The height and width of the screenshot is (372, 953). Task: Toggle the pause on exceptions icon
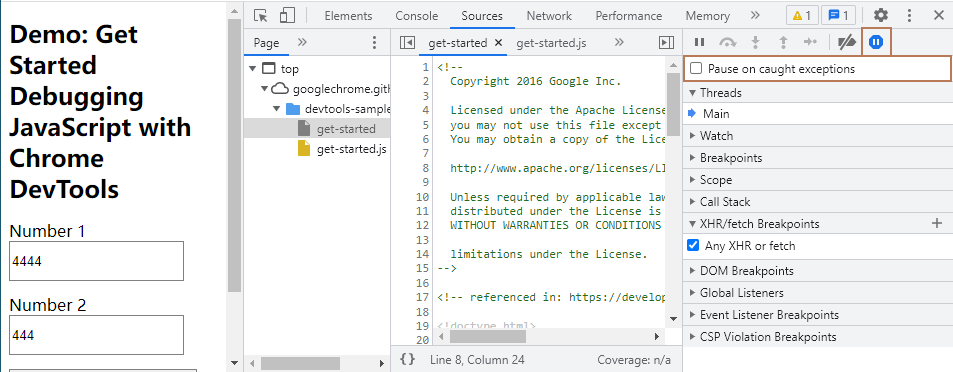click(x=876, y=42)
